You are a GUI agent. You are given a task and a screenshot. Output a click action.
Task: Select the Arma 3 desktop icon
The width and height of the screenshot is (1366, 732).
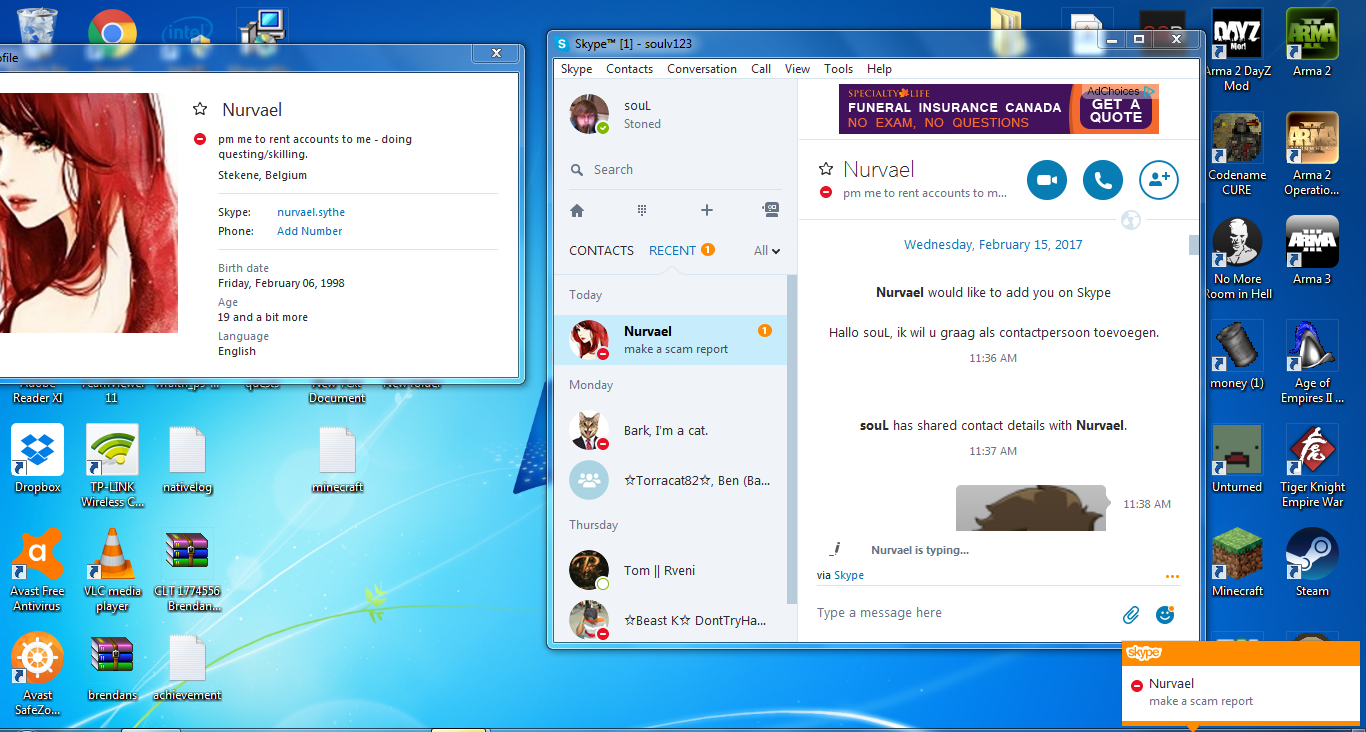point(1312,251)
